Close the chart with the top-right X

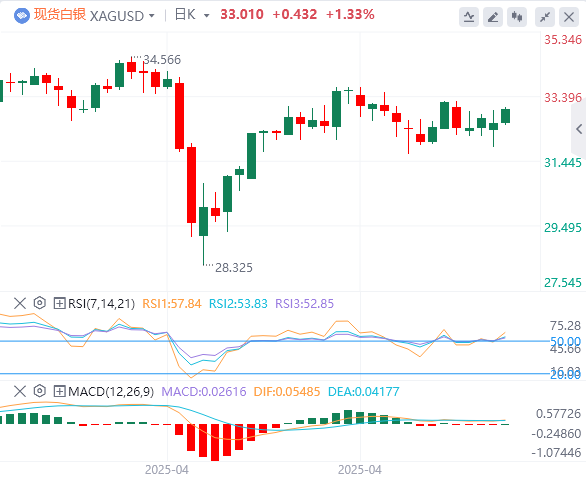tap(569, 17)
